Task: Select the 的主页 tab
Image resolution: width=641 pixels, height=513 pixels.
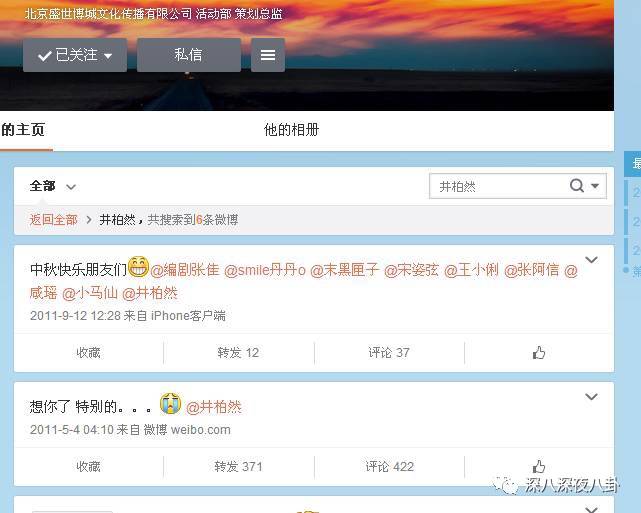Action: coord(23,130)
